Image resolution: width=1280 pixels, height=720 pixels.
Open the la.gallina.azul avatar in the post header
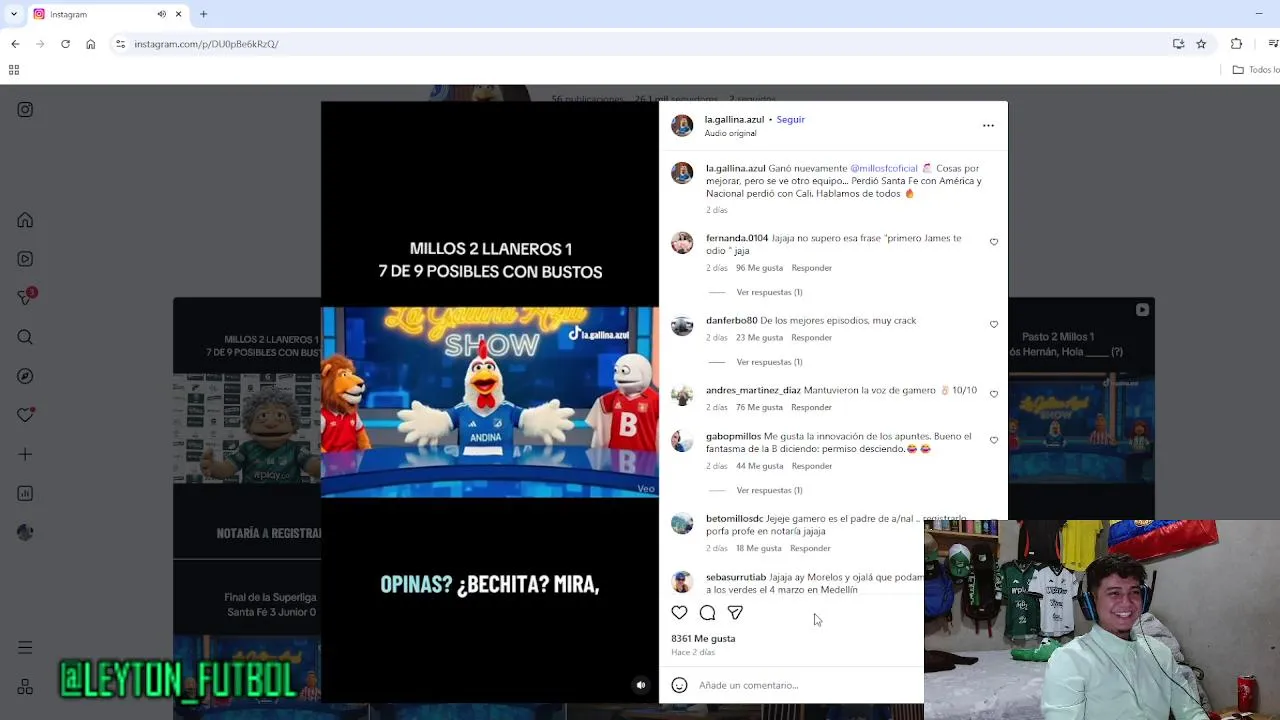[682, 125]
